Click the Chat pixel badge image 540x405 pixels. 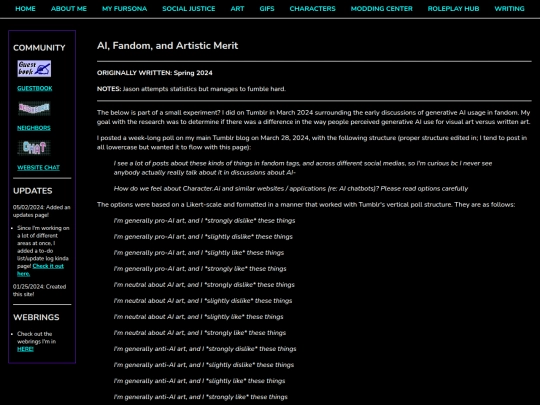coord(34,148)
